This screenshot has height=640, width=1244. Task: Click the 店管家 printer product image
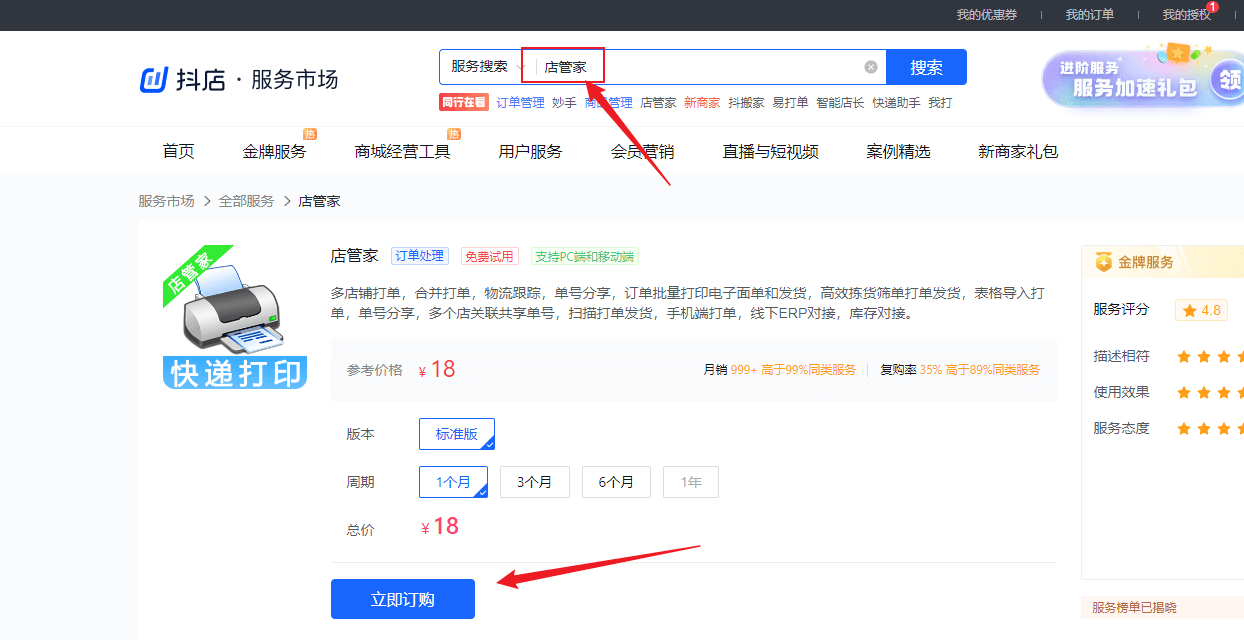235,317
